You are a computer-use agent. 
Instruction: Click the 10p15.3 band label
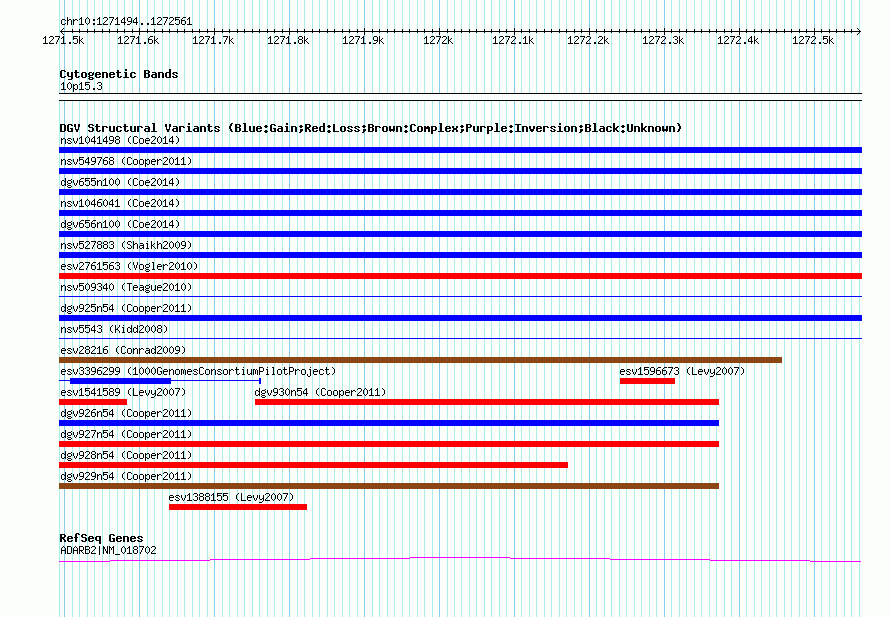click(x=81, y=86)
